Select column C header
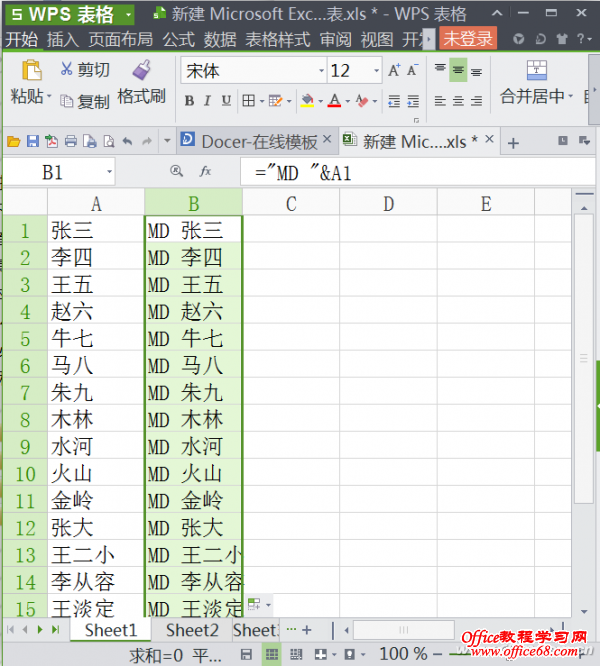Image resolution: width=600 pixels, height=666 pixels. pos(291,204)
